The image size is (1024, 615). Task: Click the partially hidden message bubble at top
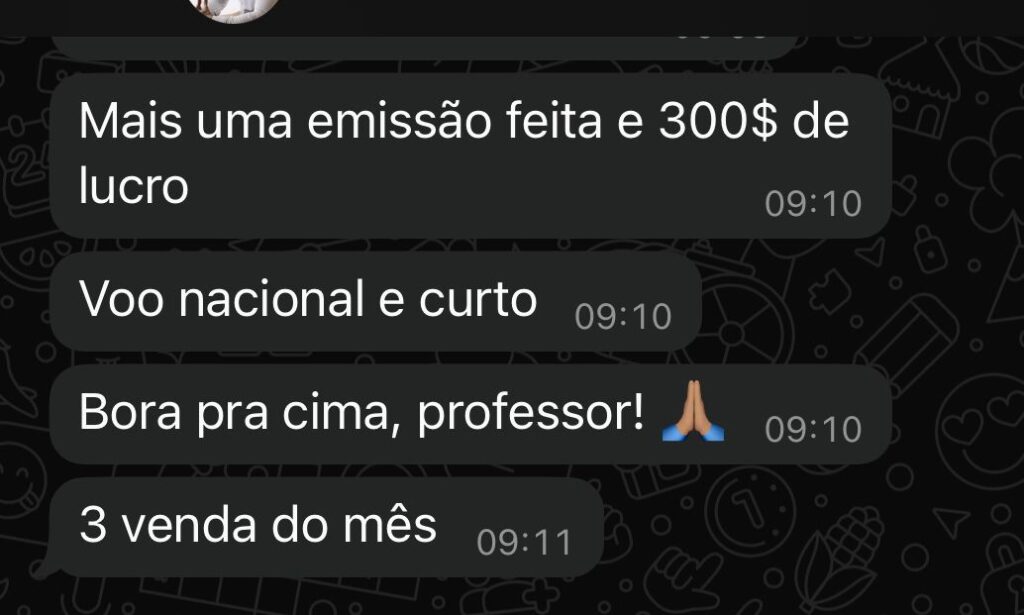[424, 48]
